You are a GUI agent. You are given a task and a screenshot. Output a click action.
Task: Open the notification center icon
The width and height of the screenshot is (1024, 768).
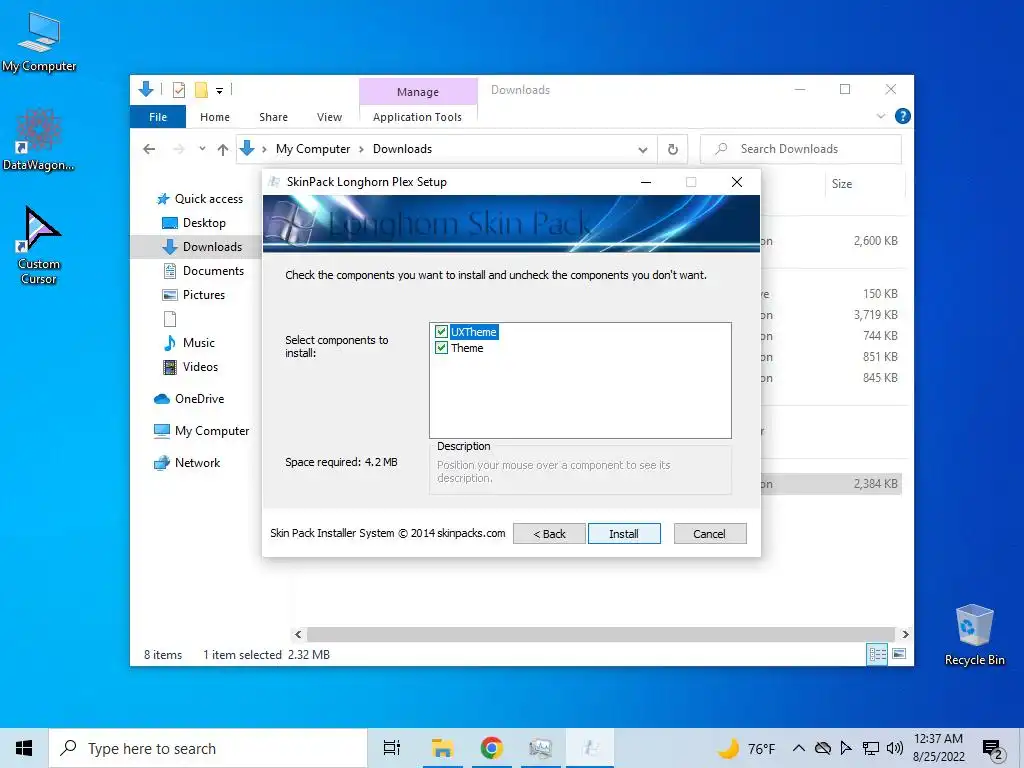click(x=993, y=749)
